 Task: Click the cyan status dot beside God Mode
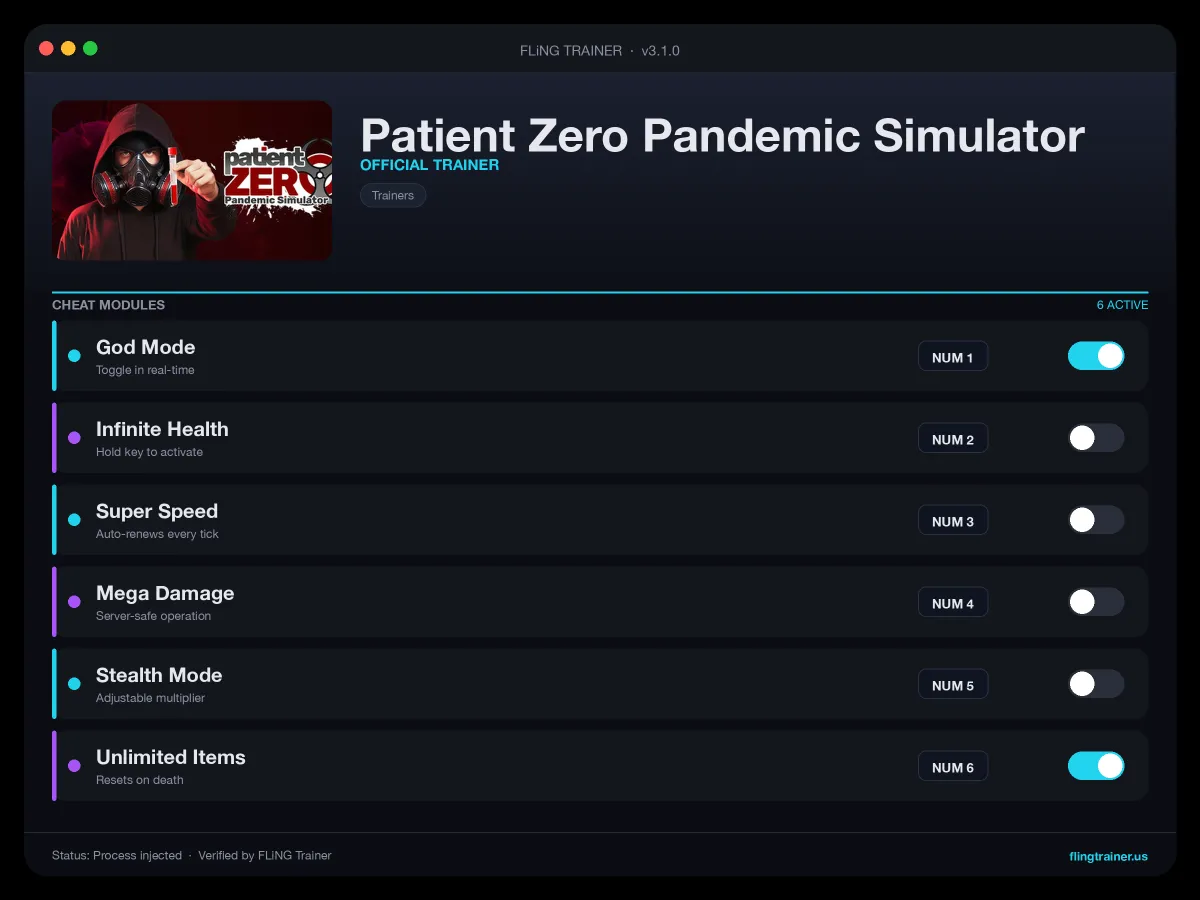[x=74, y=356]
